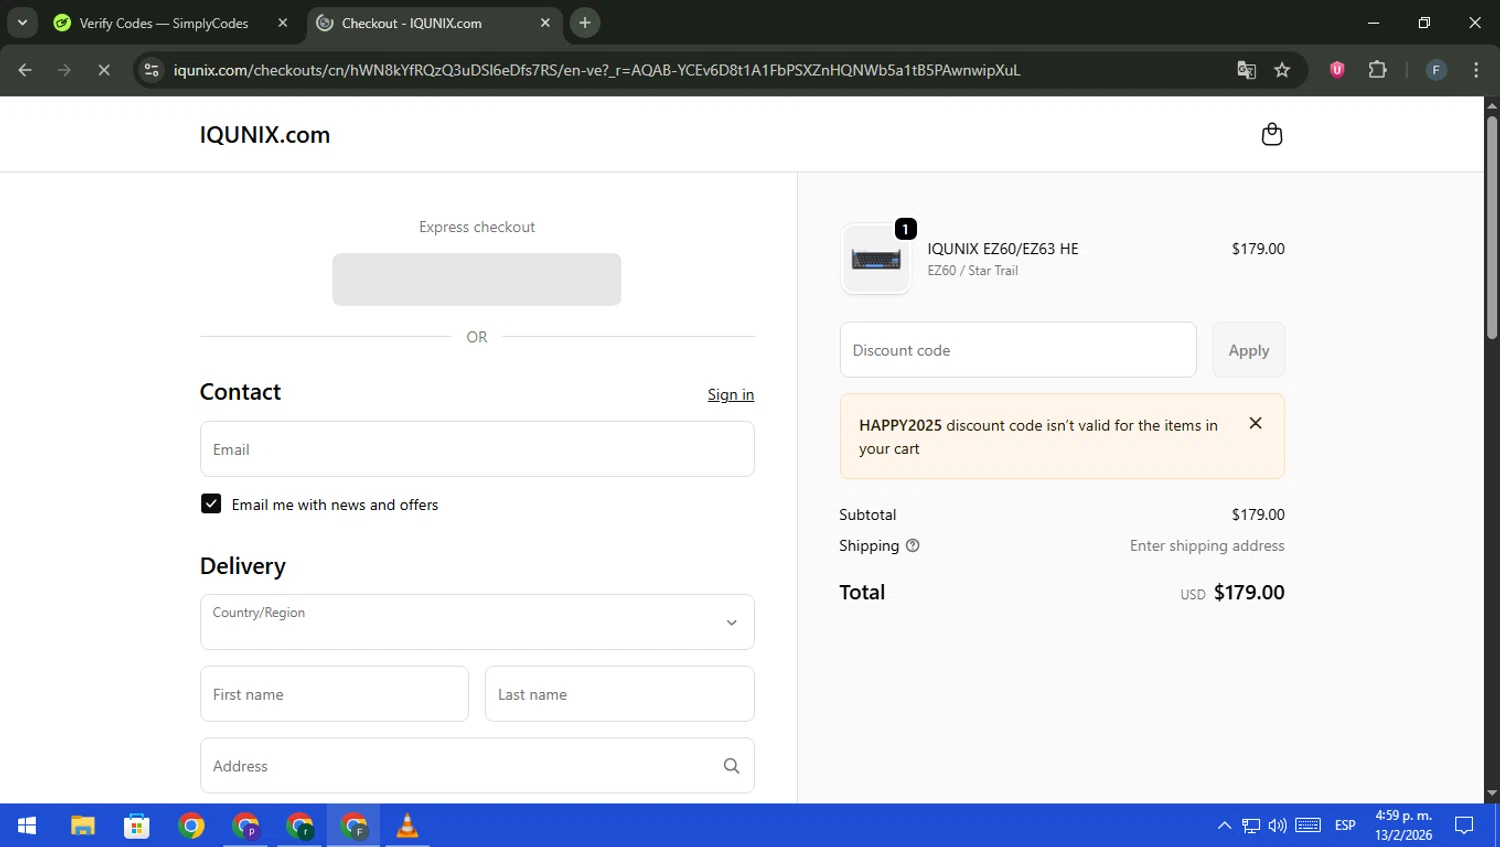
Task: Focus the Discount code field
Action: (x=1018, y=350)
